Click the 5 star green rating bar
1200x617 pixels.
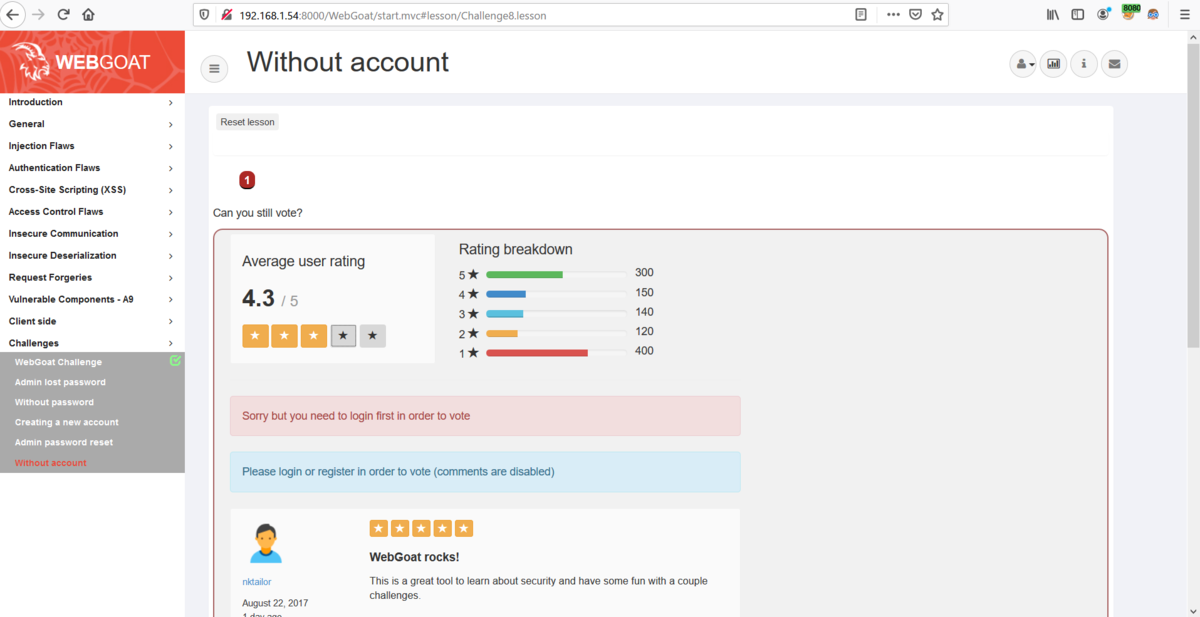(x=524, y=274)
